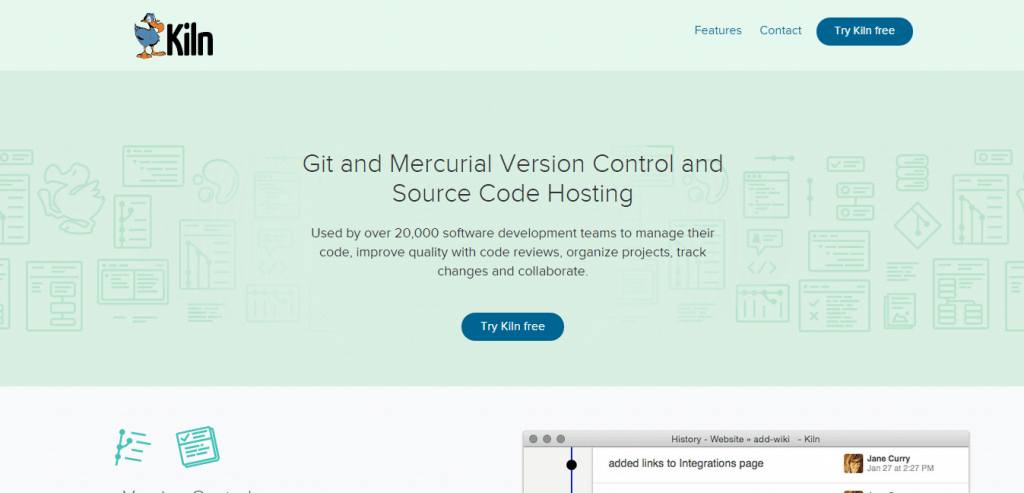Image resolution: width=1024 pixels, height=493 pixels.
Task: Click the checklist document feature icon
Action: 197,447
